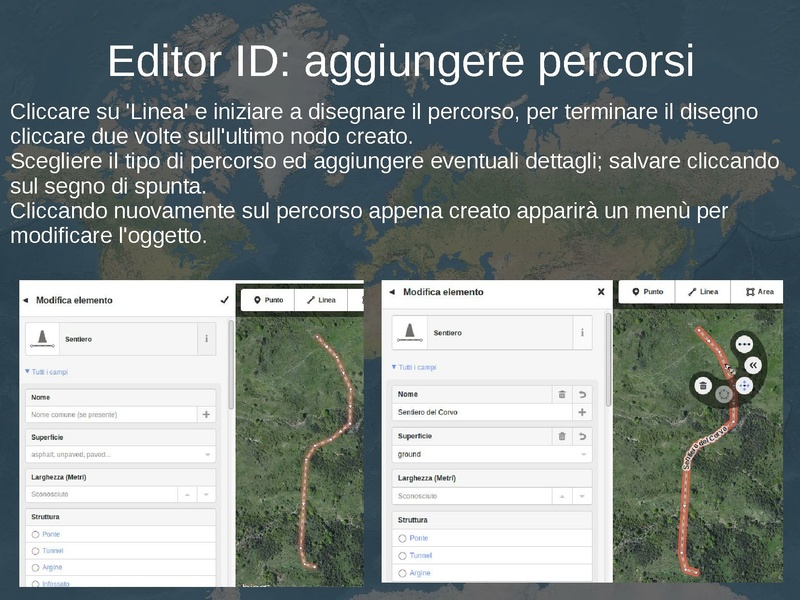Click the trash icon in the Superficie row

click(x=562, y=436)
